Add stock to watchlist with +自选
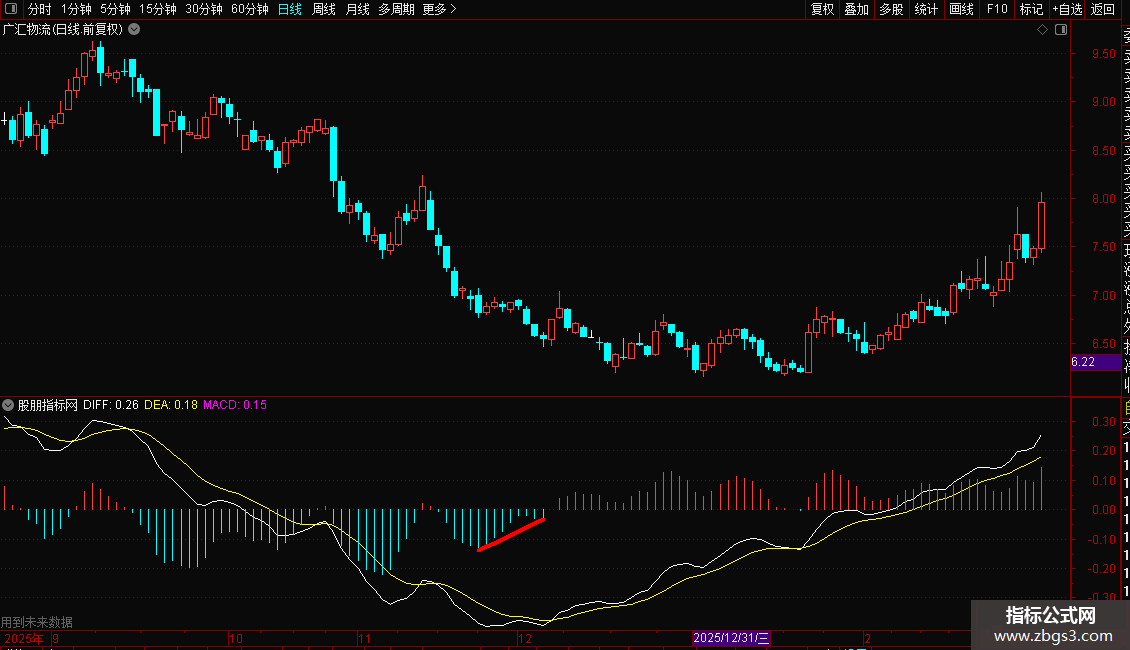Viewport: 1130px width, 650px height. (x=1067, y=9)
